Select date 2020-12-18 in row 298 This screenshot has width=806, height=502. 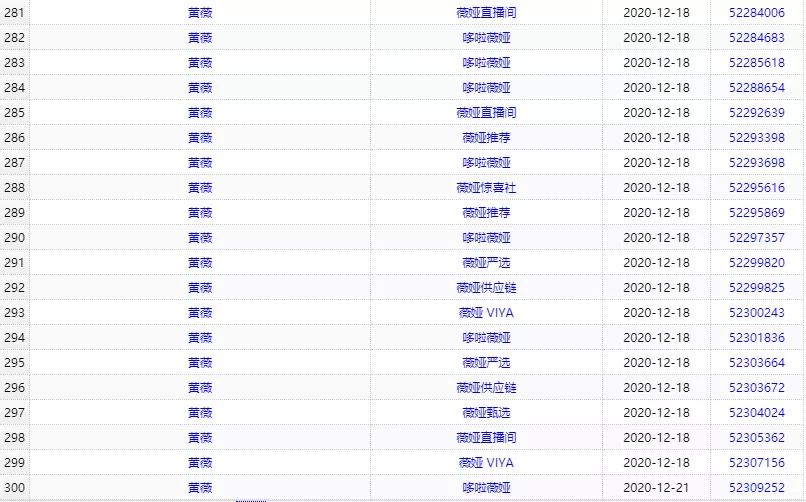point(656,438)
